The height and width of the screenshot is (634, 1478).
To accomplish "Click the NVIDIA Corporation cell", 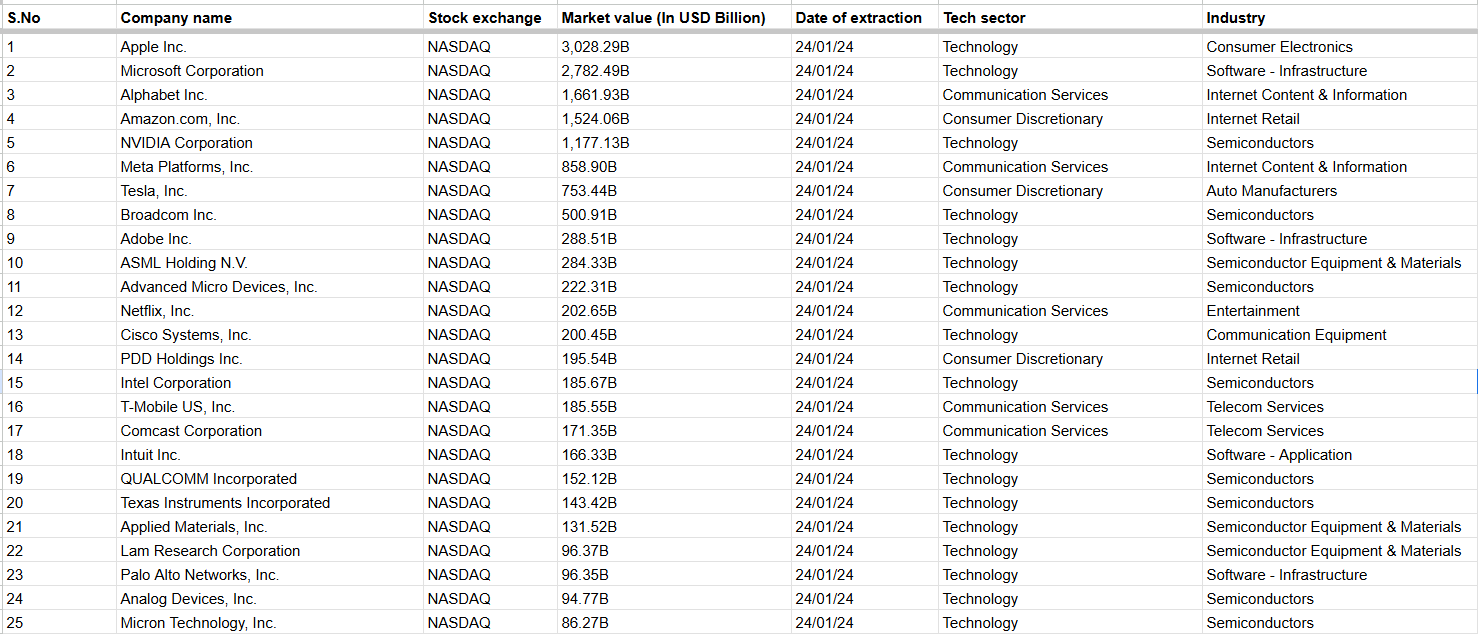I will click(269, 143).
